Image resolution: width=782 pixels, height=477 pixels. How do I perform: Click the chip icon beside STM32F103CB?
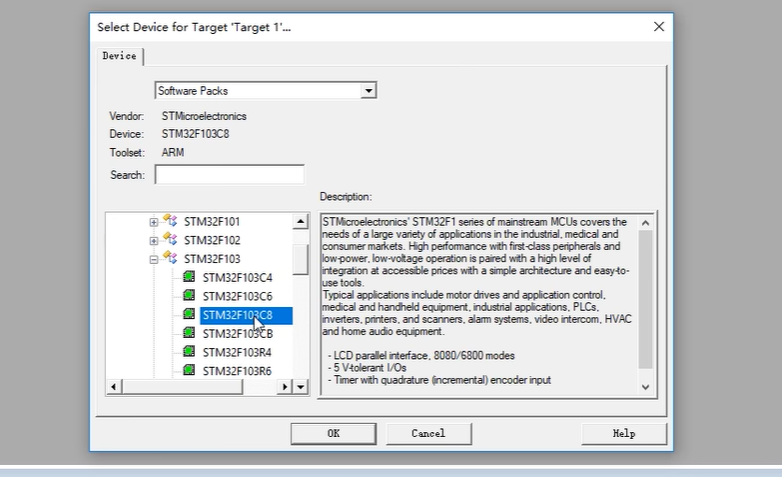point(189,333)
